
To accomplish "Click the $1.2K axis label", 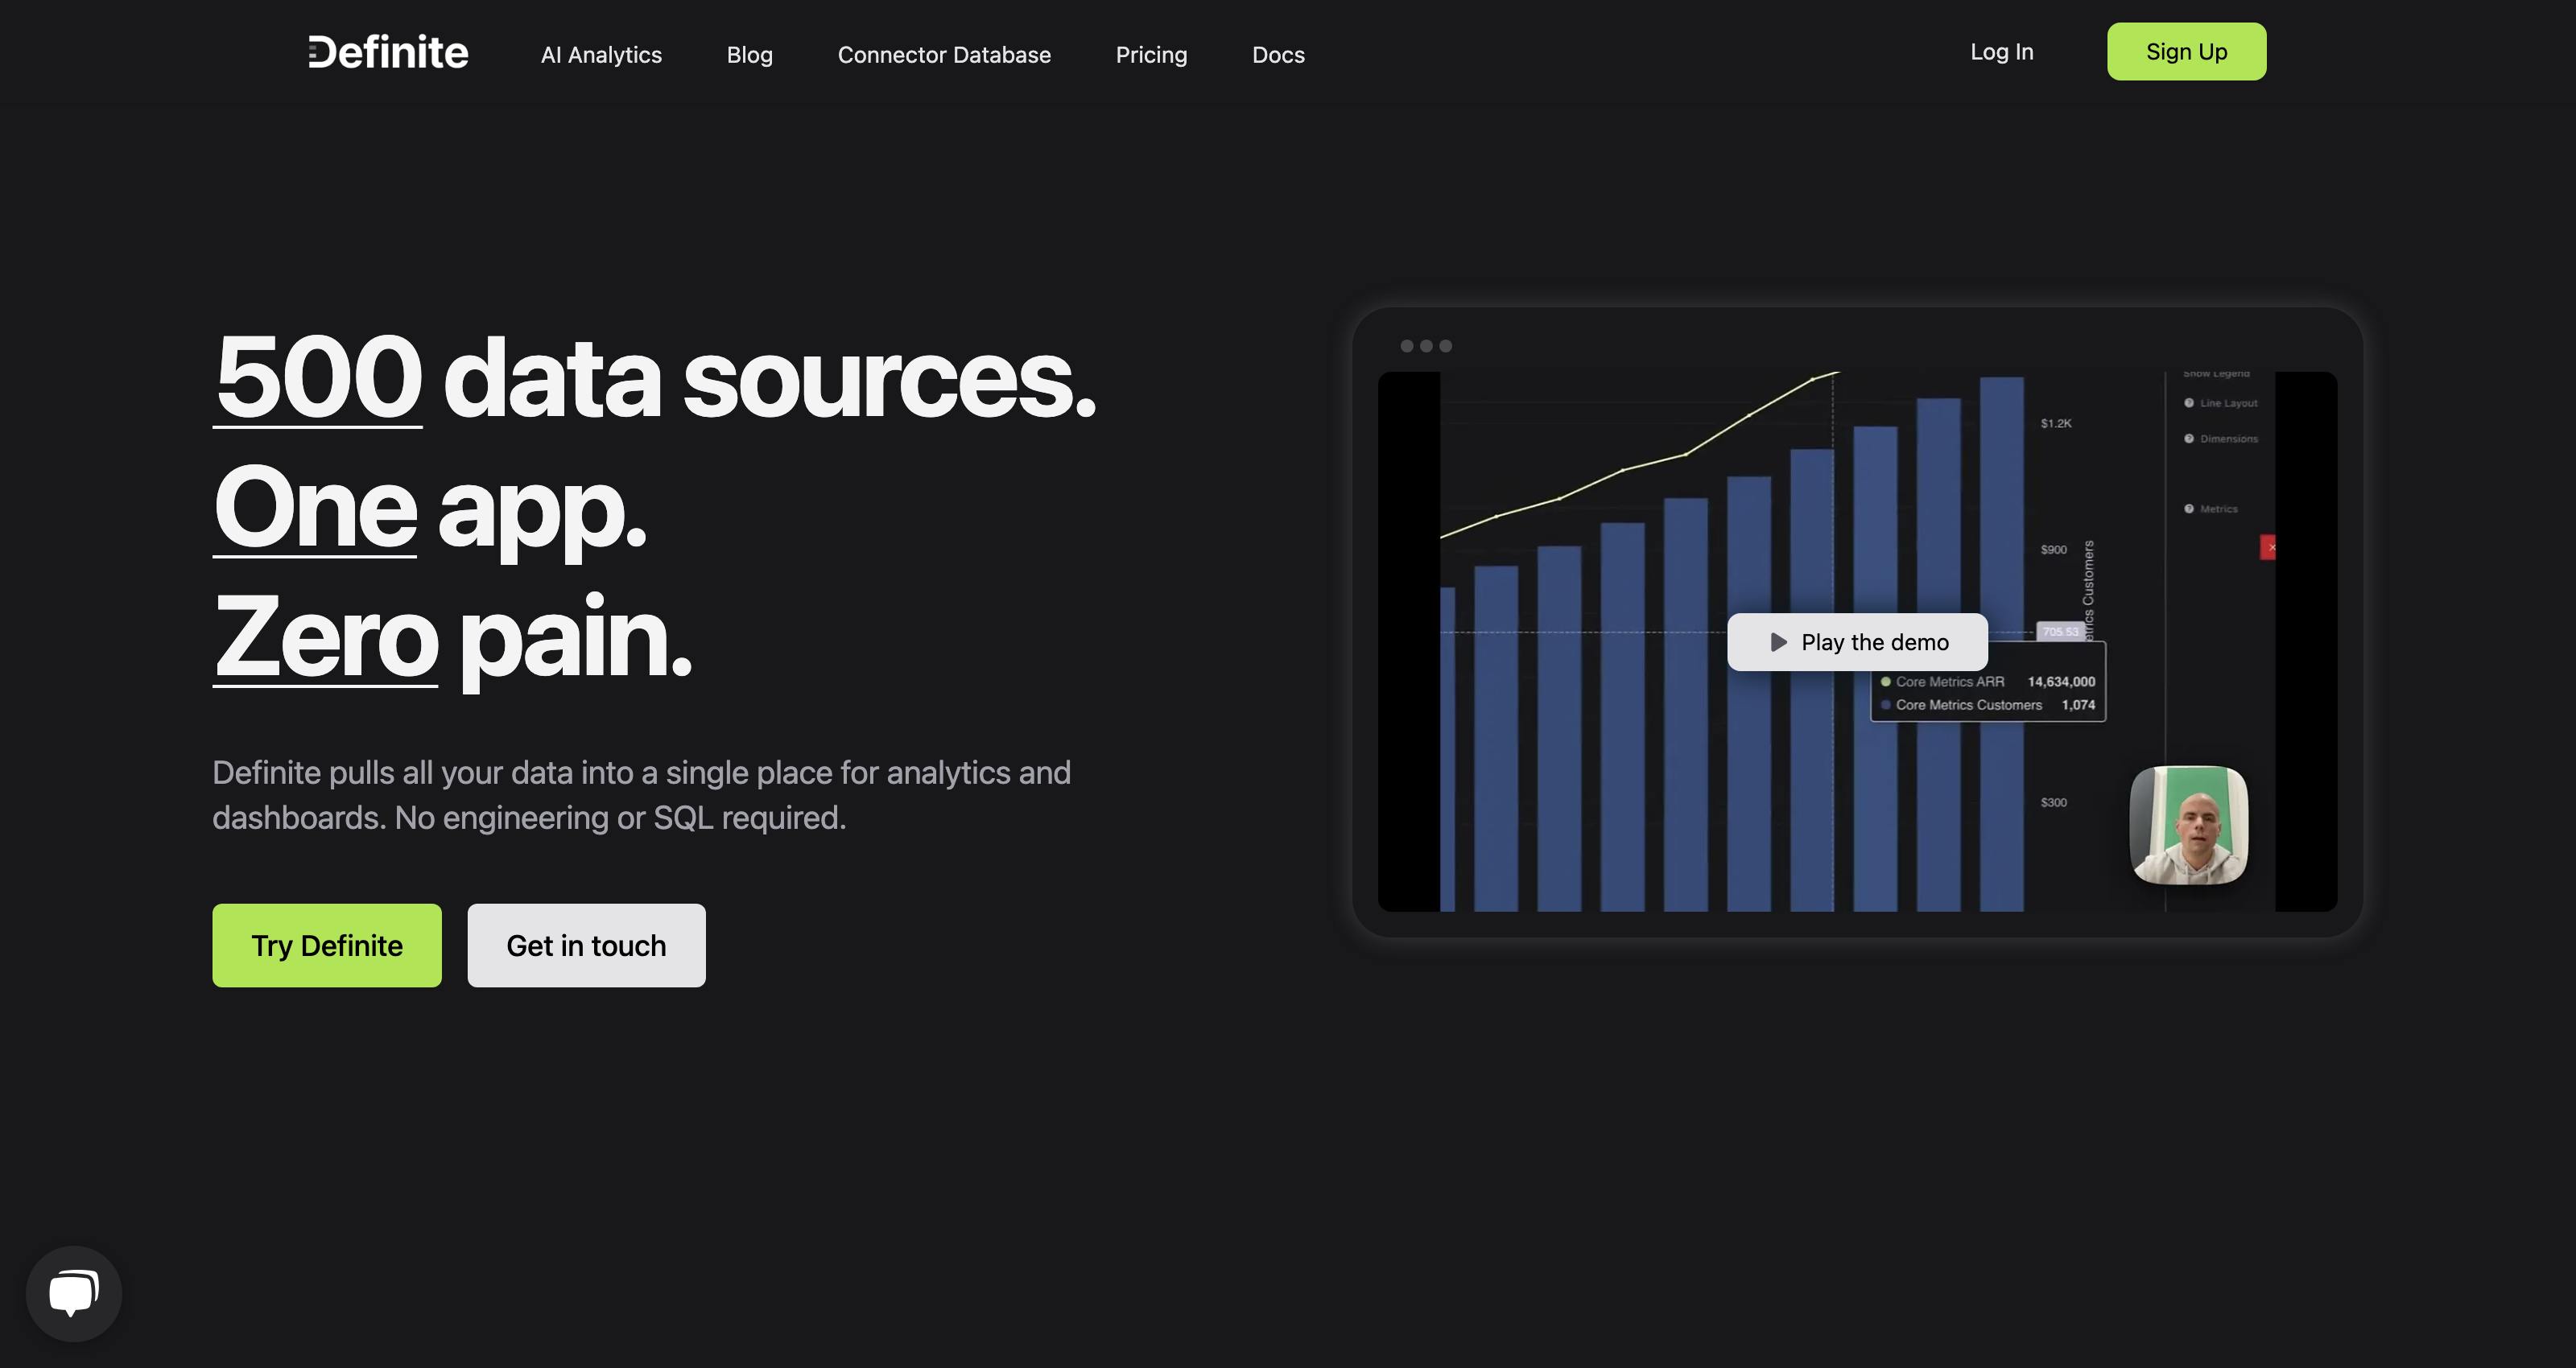I will click(x=2056, y=424).
